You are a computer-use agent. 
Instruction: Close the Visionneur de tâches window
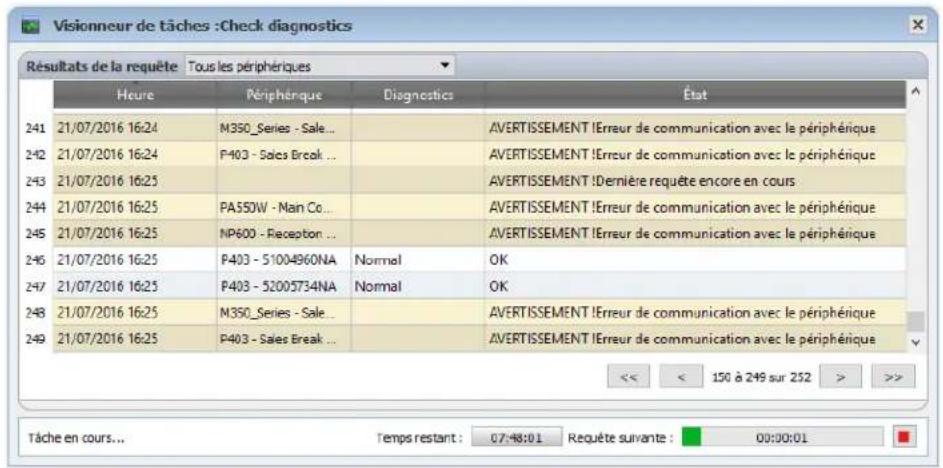pos(917,25)
